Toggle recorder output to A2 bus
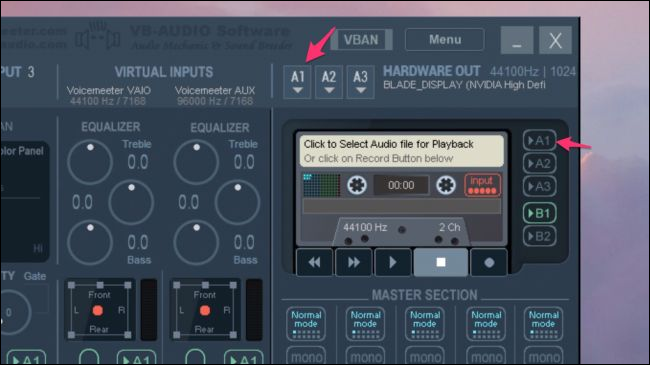 539,163
